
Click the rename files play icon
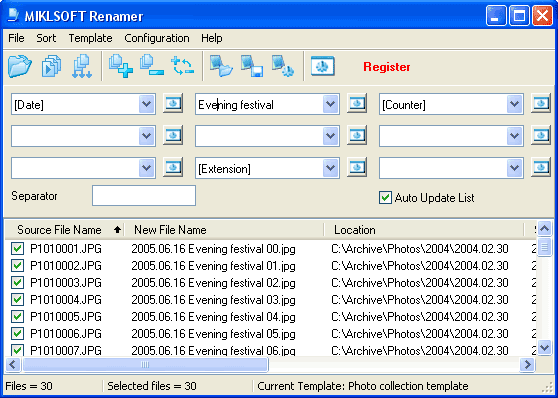coord(52,66)
